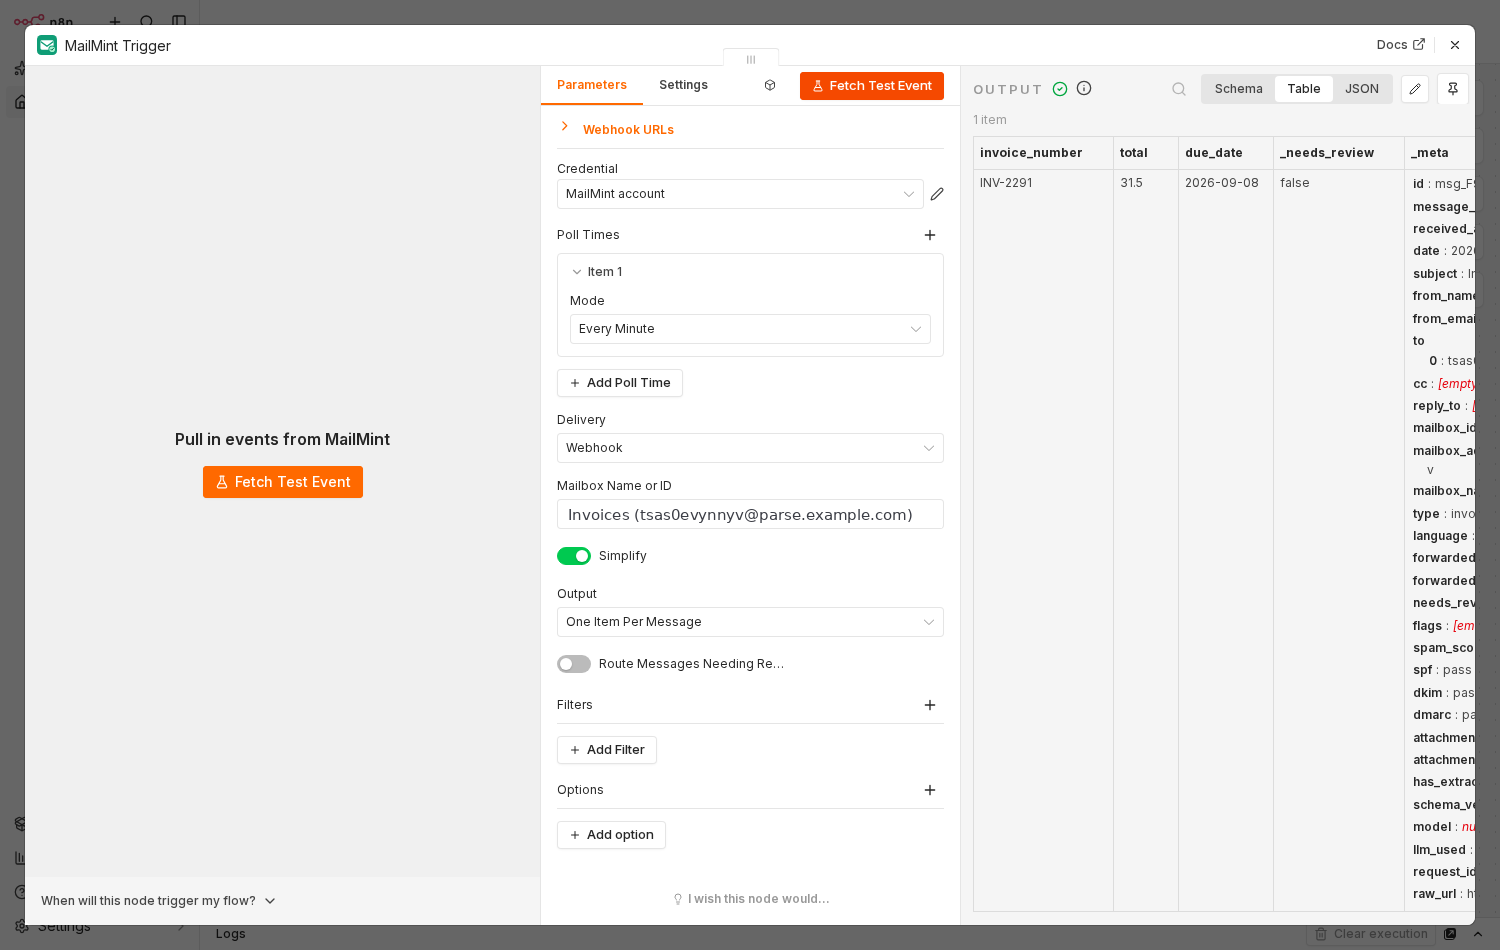Add a poll time with the plus icon

tap(930, 235)
